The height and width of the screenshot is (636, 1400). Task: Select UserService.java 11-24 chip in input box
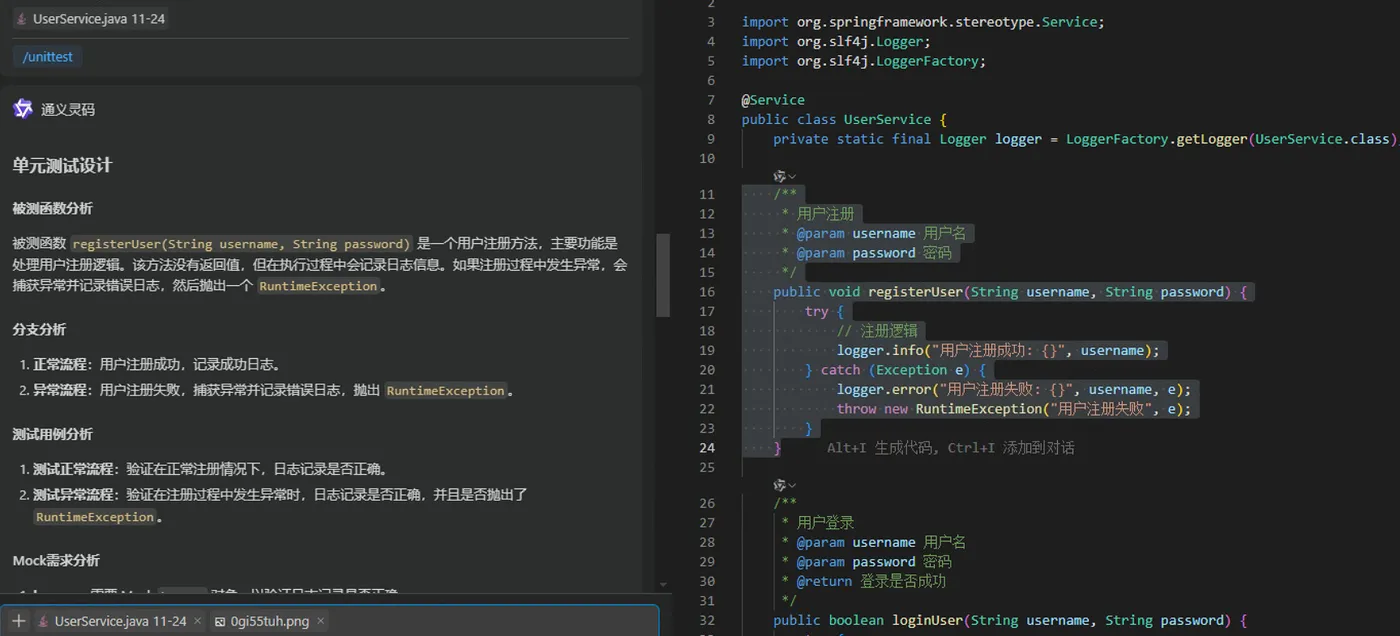120,621
